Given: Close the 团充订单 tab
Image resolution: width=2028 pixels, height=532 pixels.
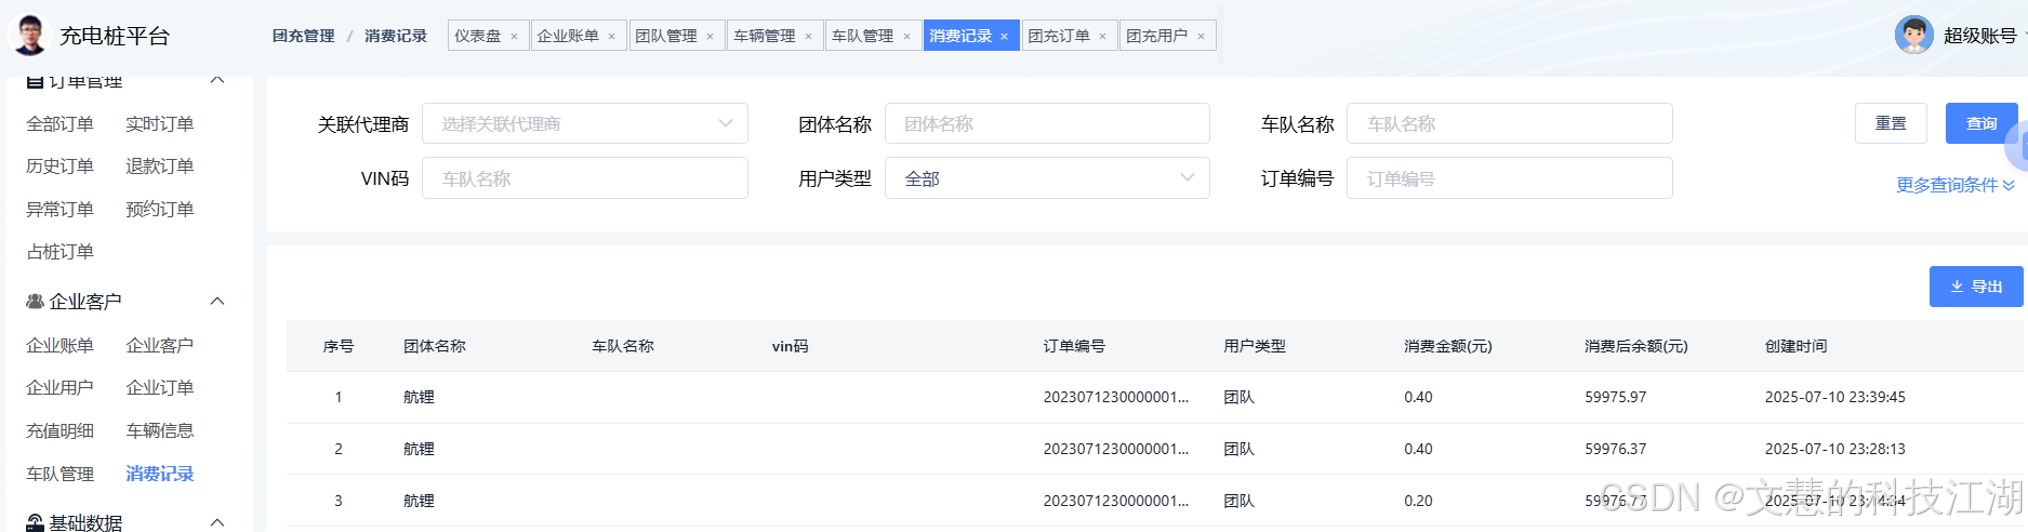Looking at the screenshot, I should tap(1103, 36).
